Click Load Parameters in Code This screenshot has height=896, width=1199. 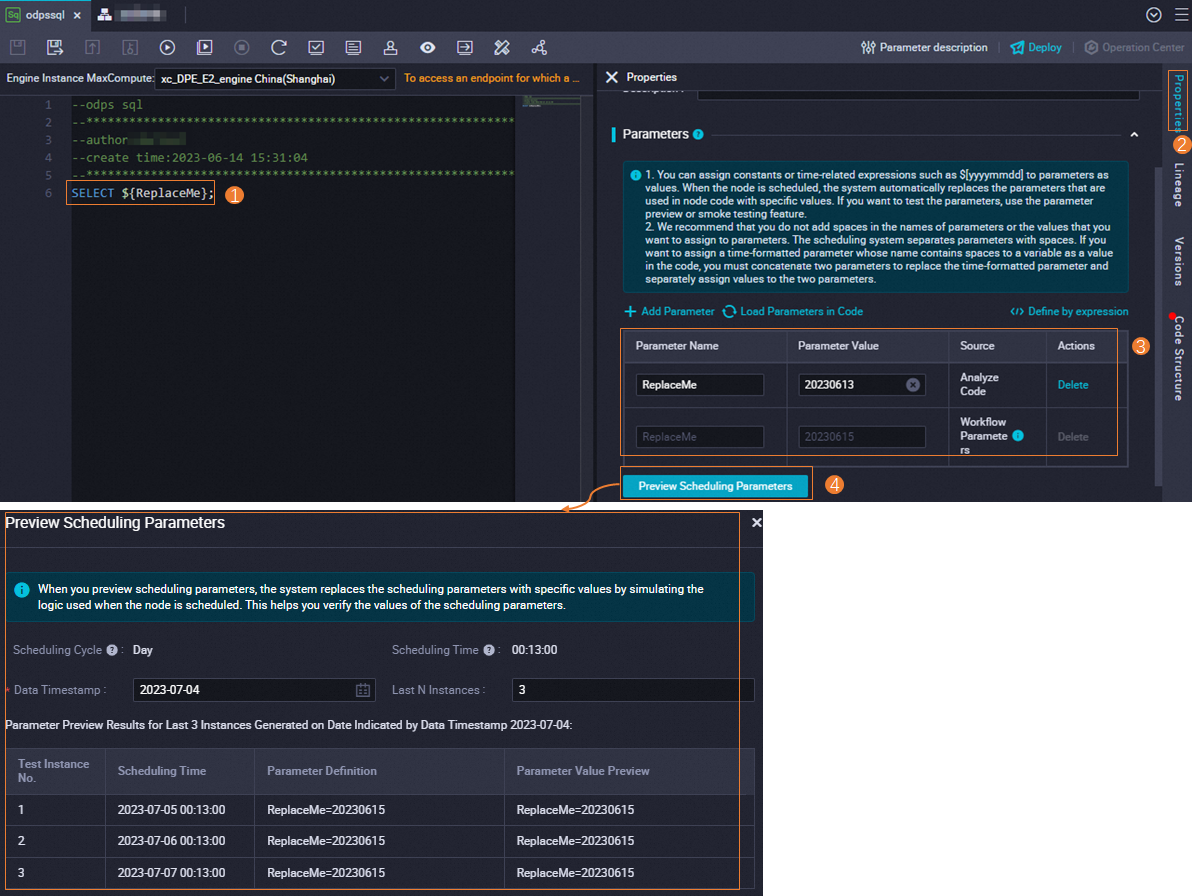[x=793, y=311]
